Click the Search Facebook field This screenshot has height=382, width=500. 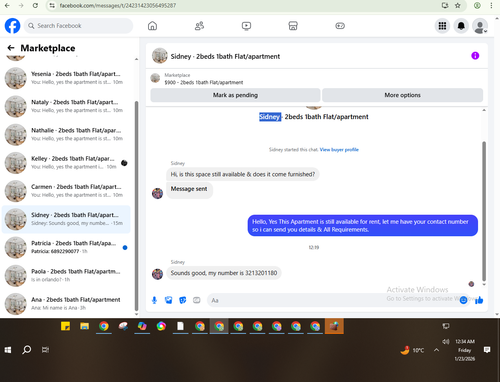coord(78,26)
